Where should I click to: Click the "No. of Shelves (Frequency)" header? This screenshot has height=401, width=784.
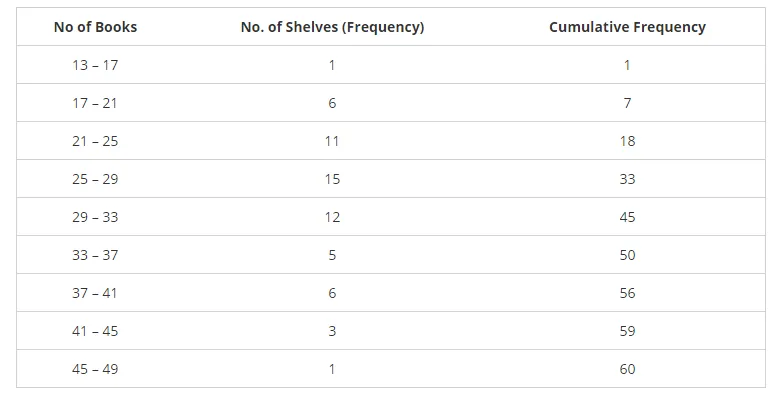click(332, 27)
